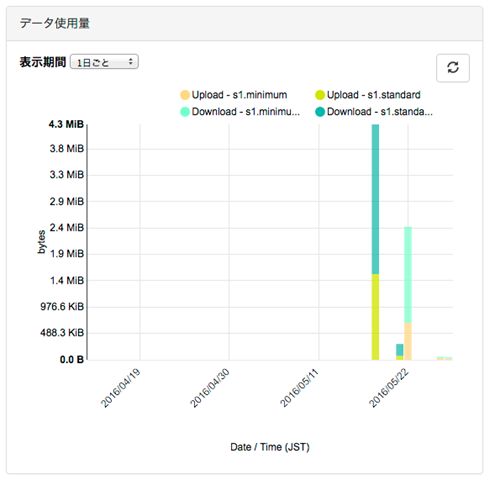Open the 1日ごと display period dropdown
Screen dimensions: 490x480
[x=104, y=62]
